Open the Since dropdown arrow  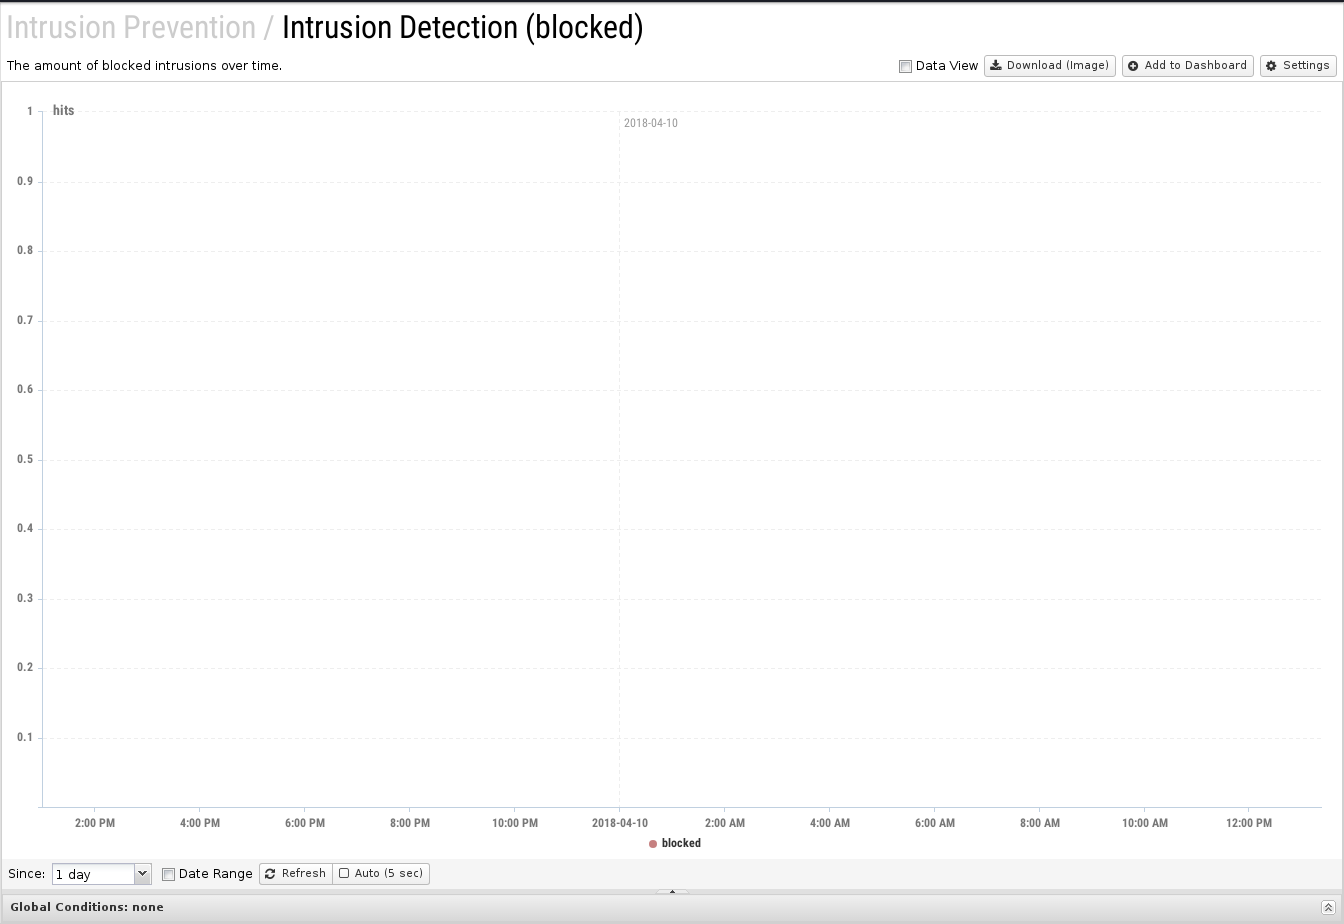(142, 874)
